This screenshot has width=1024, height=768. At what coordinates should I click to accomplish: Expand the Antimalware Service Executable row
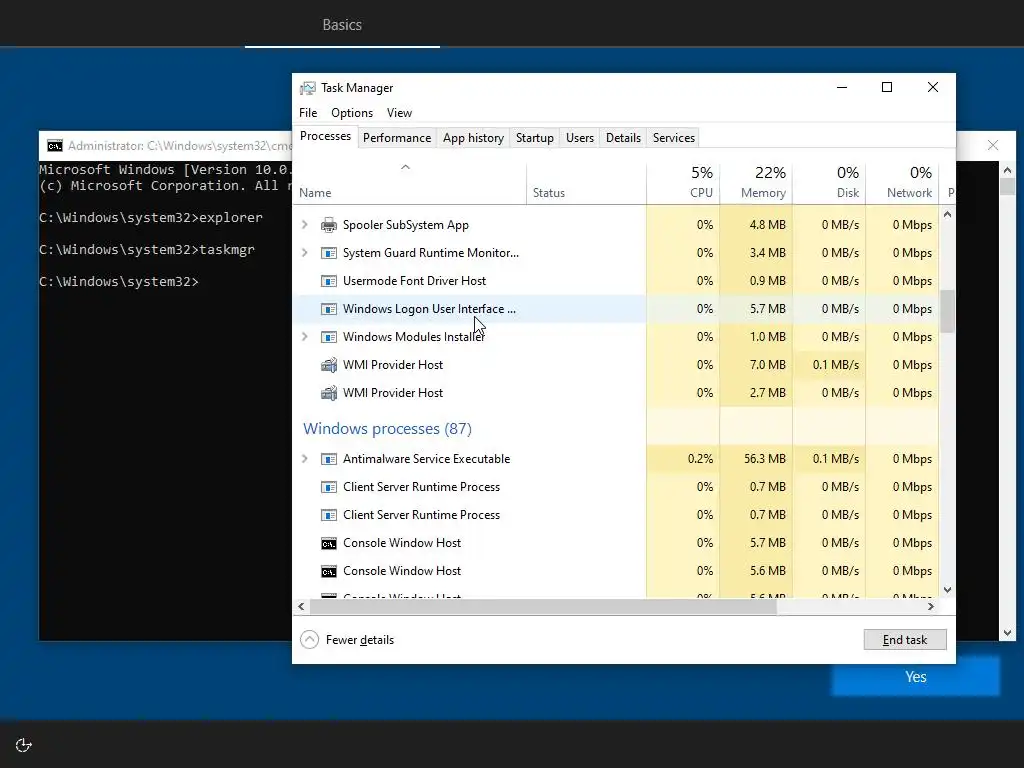point(304,459)
